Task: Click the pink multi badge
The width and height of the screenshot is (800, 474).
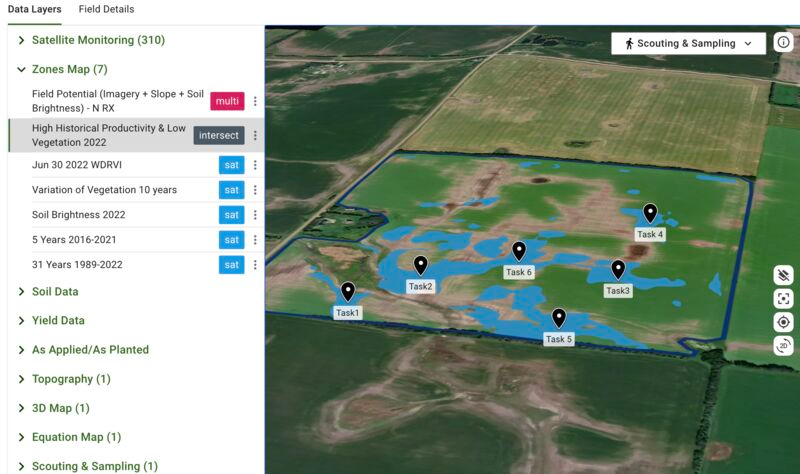Action: pos(227,101)
